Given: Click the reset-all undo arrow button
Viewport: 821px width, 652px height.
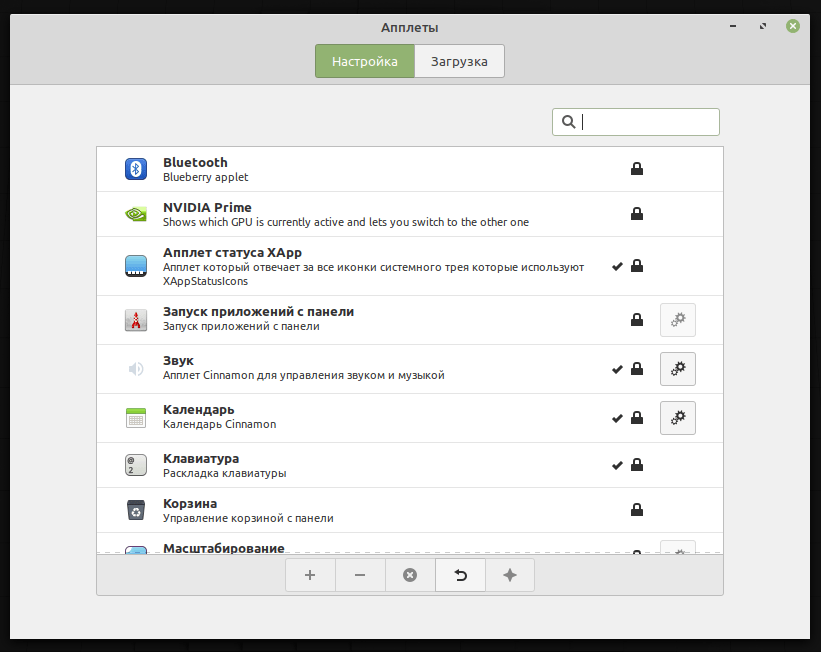Looking at the screenshot, I should click(460, 575).
